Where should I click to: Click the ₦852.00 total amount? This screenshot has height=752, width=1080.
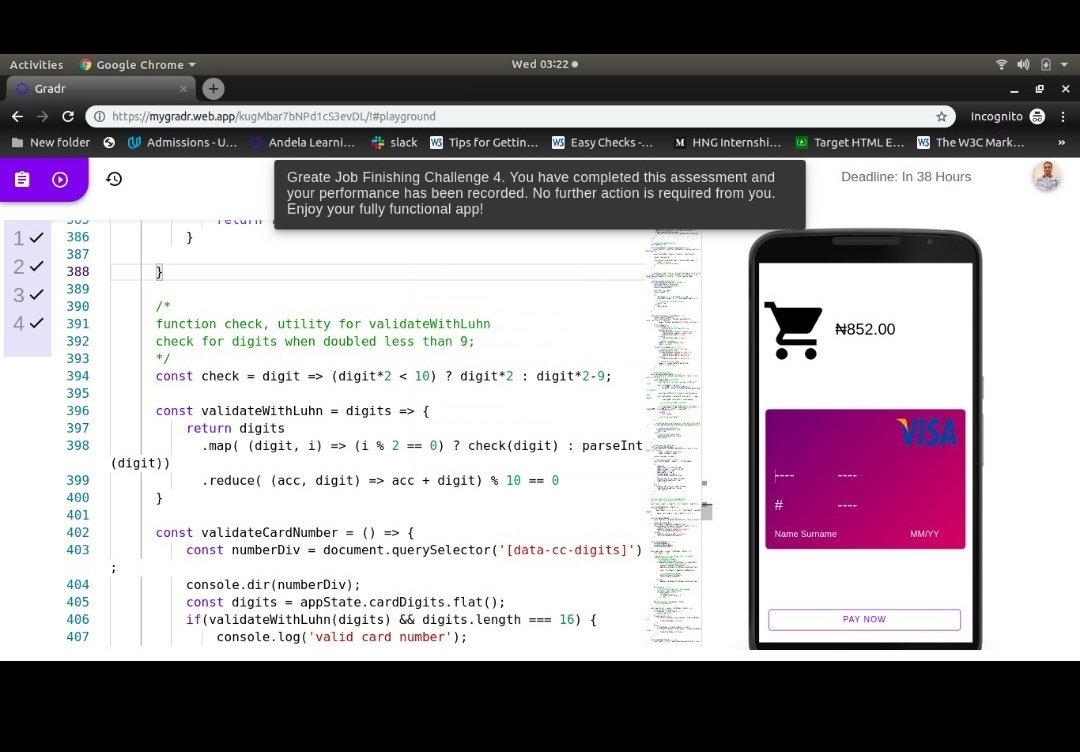(x=865, y=329)
